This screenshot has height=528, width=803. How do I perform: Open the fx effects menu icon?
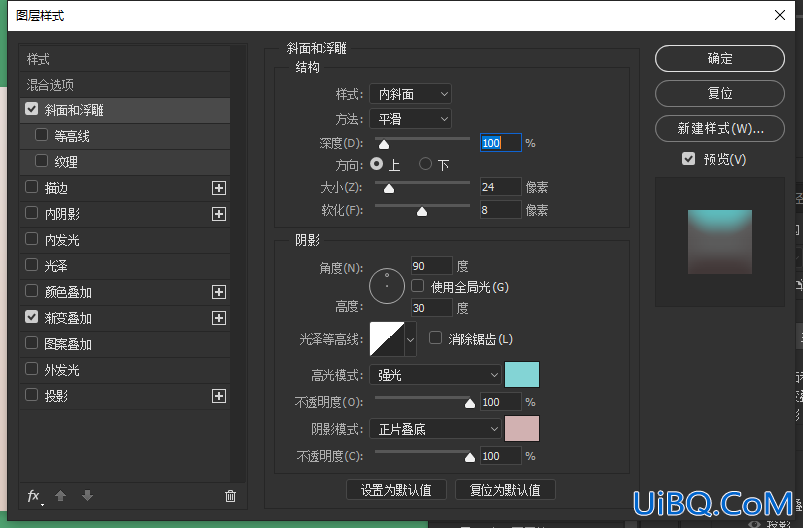[x=34, y=496]
